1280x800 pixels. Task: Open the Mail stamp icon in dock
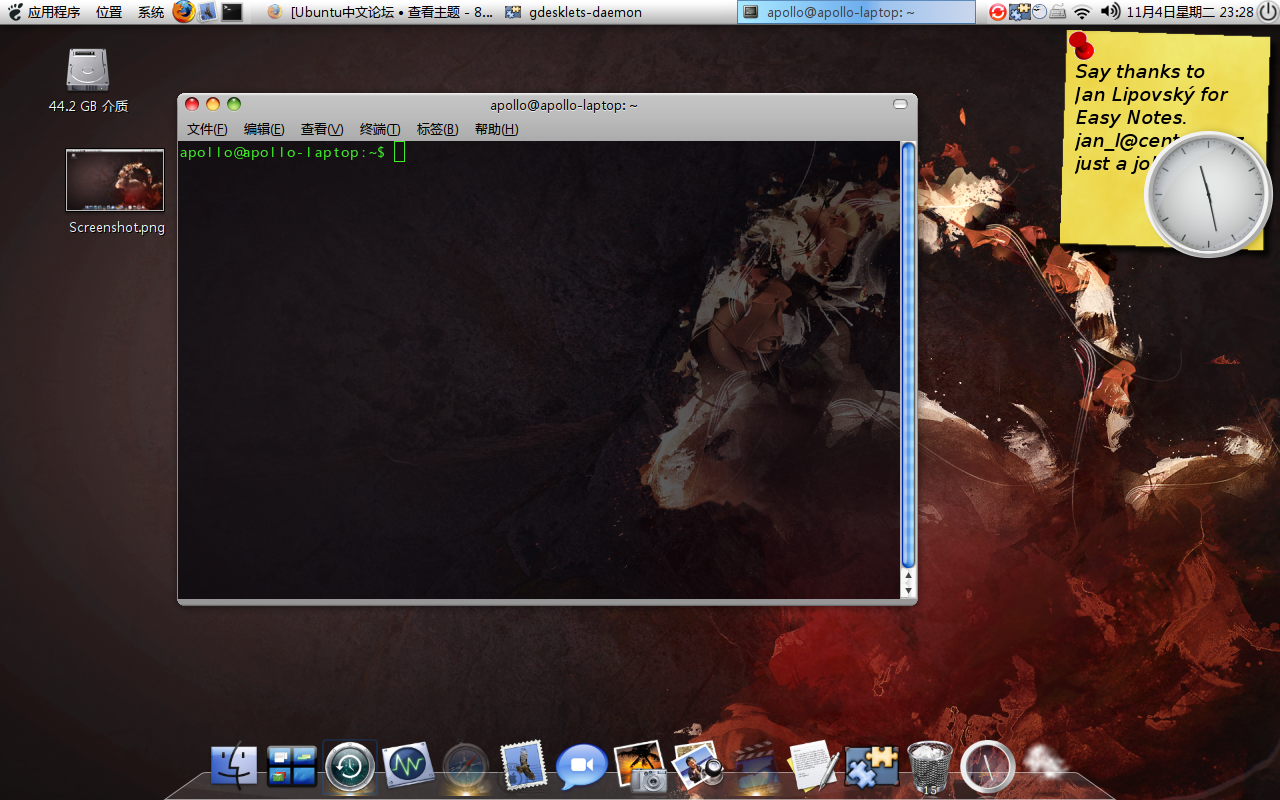click(523, 765)
